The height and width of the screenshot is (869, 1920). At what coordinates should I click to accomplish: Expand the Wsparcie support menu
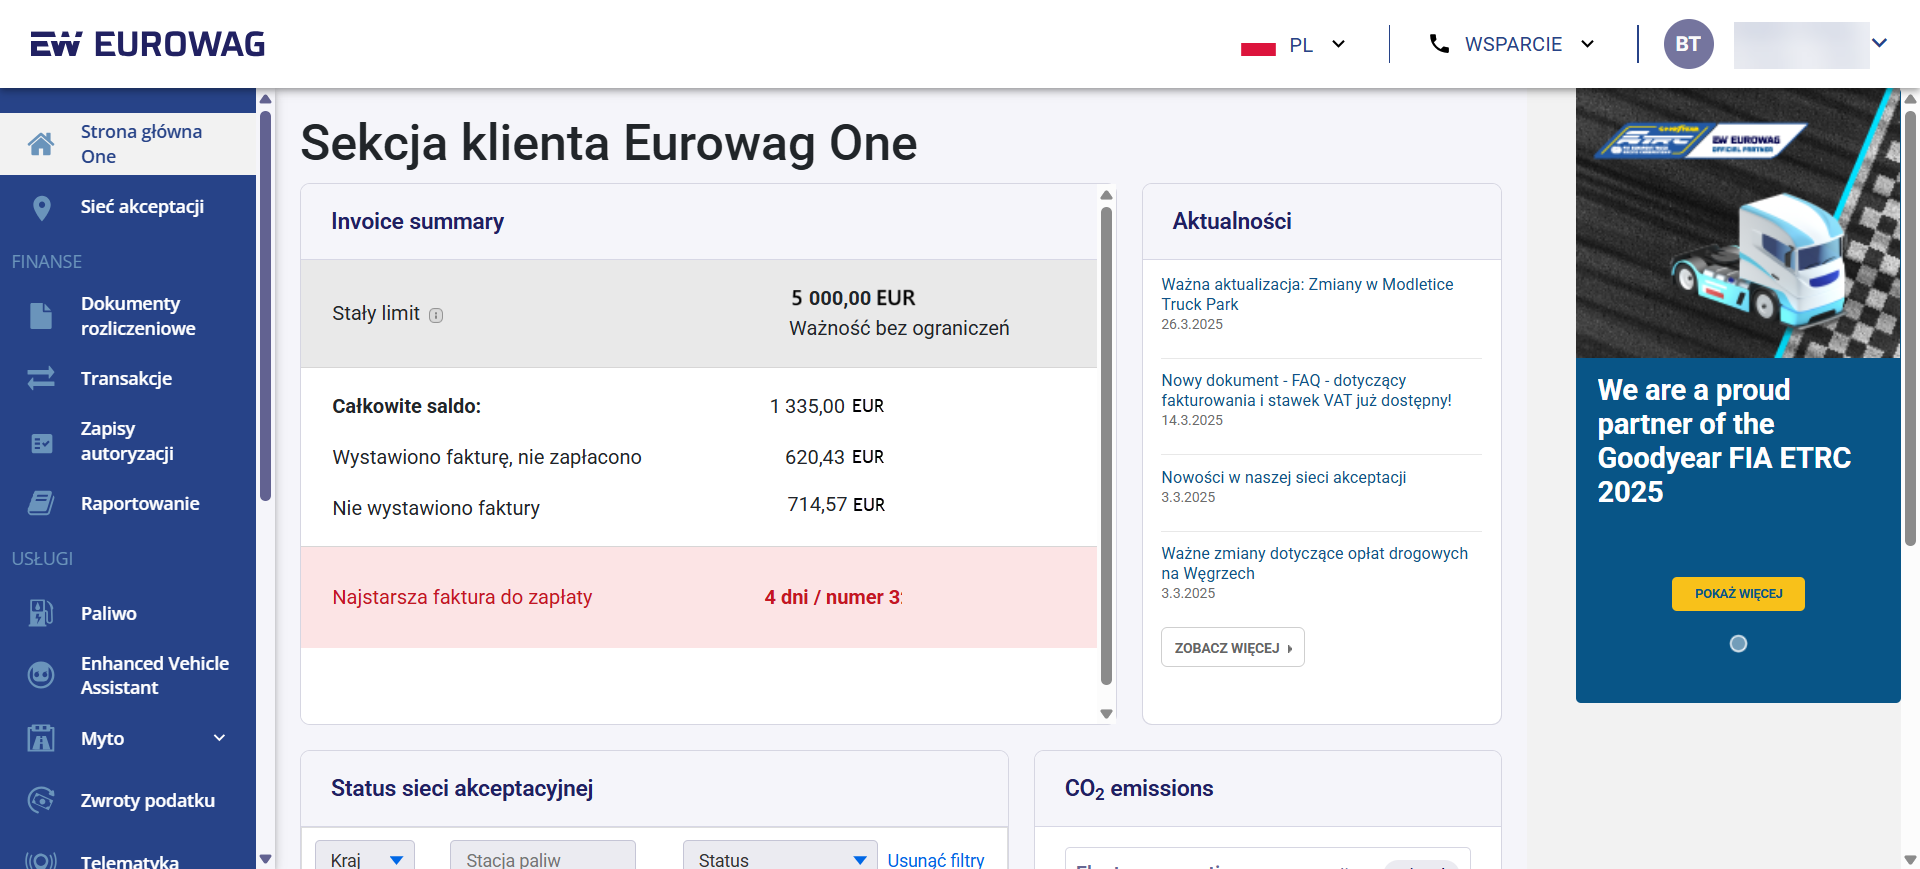click(1511, 44)
